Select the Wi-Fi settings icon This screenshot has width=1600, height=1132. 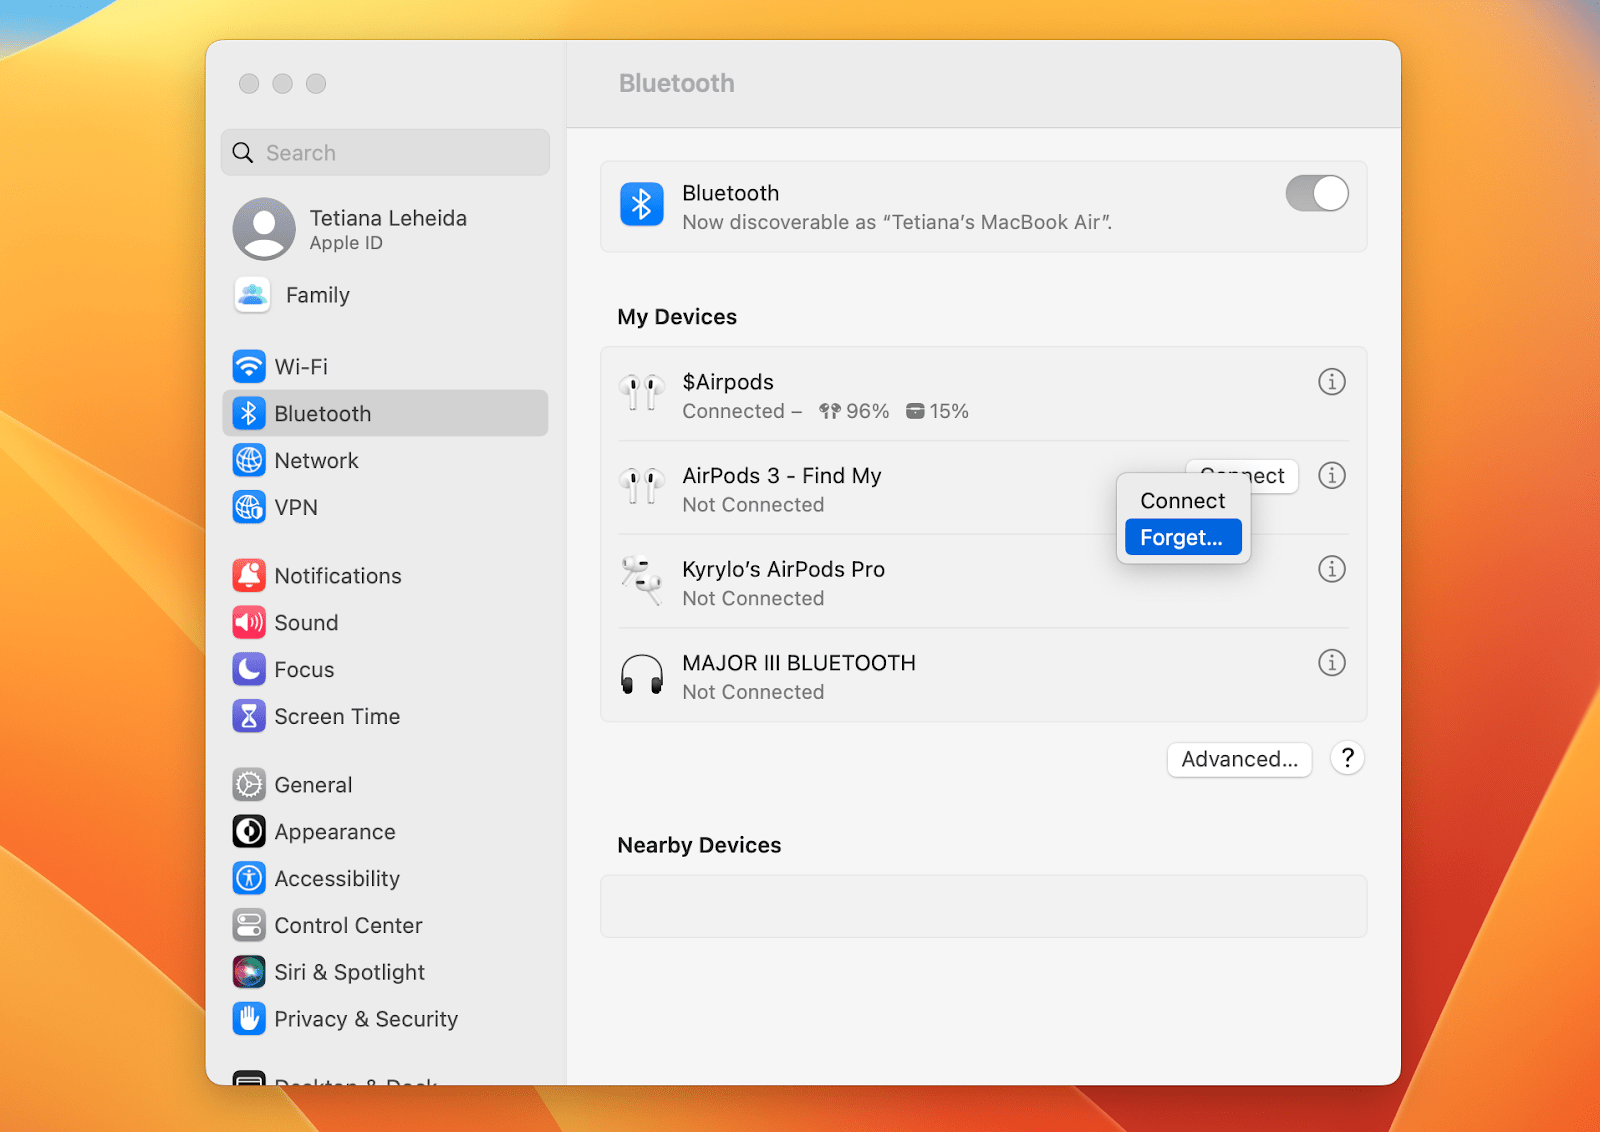click(x=248, y=367)
